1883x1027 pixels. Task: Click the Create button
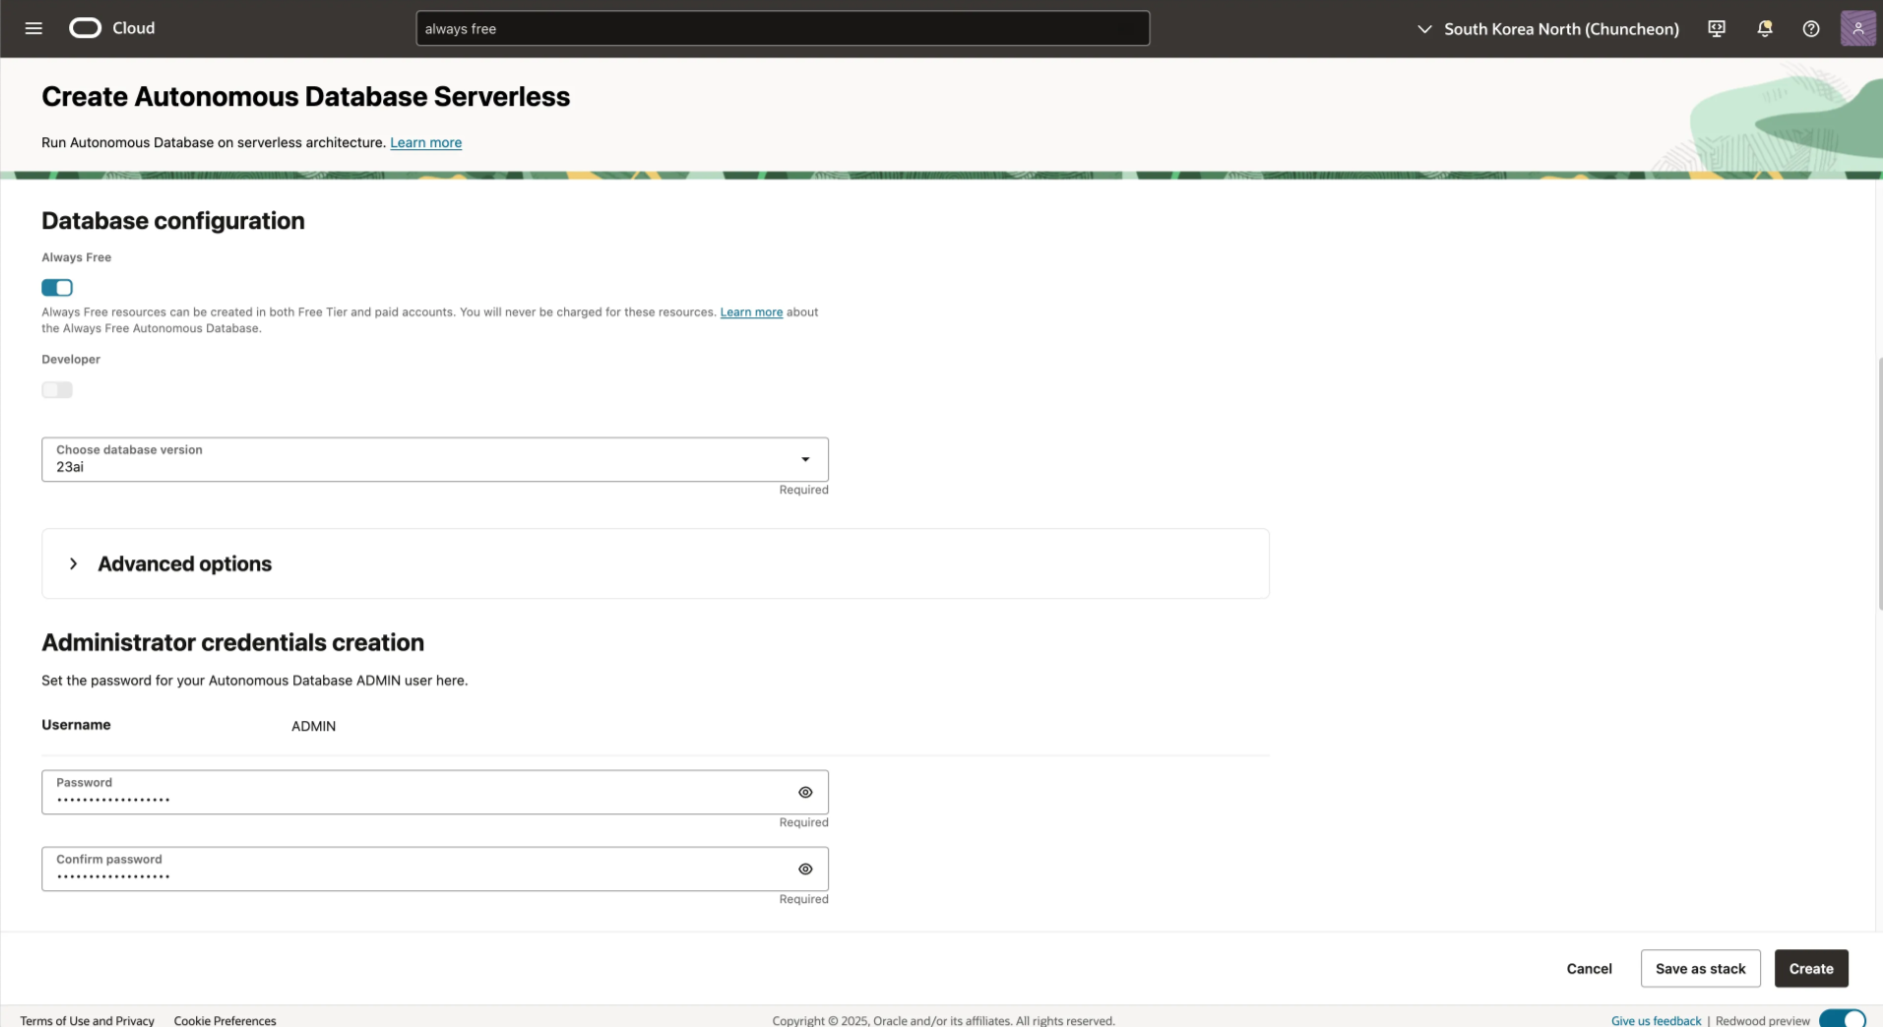(1811, 969)
